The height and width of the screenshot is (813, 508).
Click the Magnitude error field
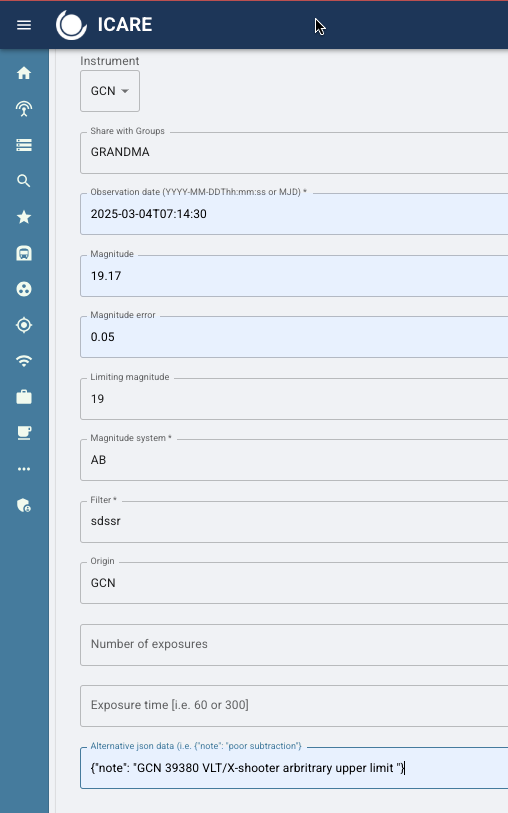(x=294, y=337)
